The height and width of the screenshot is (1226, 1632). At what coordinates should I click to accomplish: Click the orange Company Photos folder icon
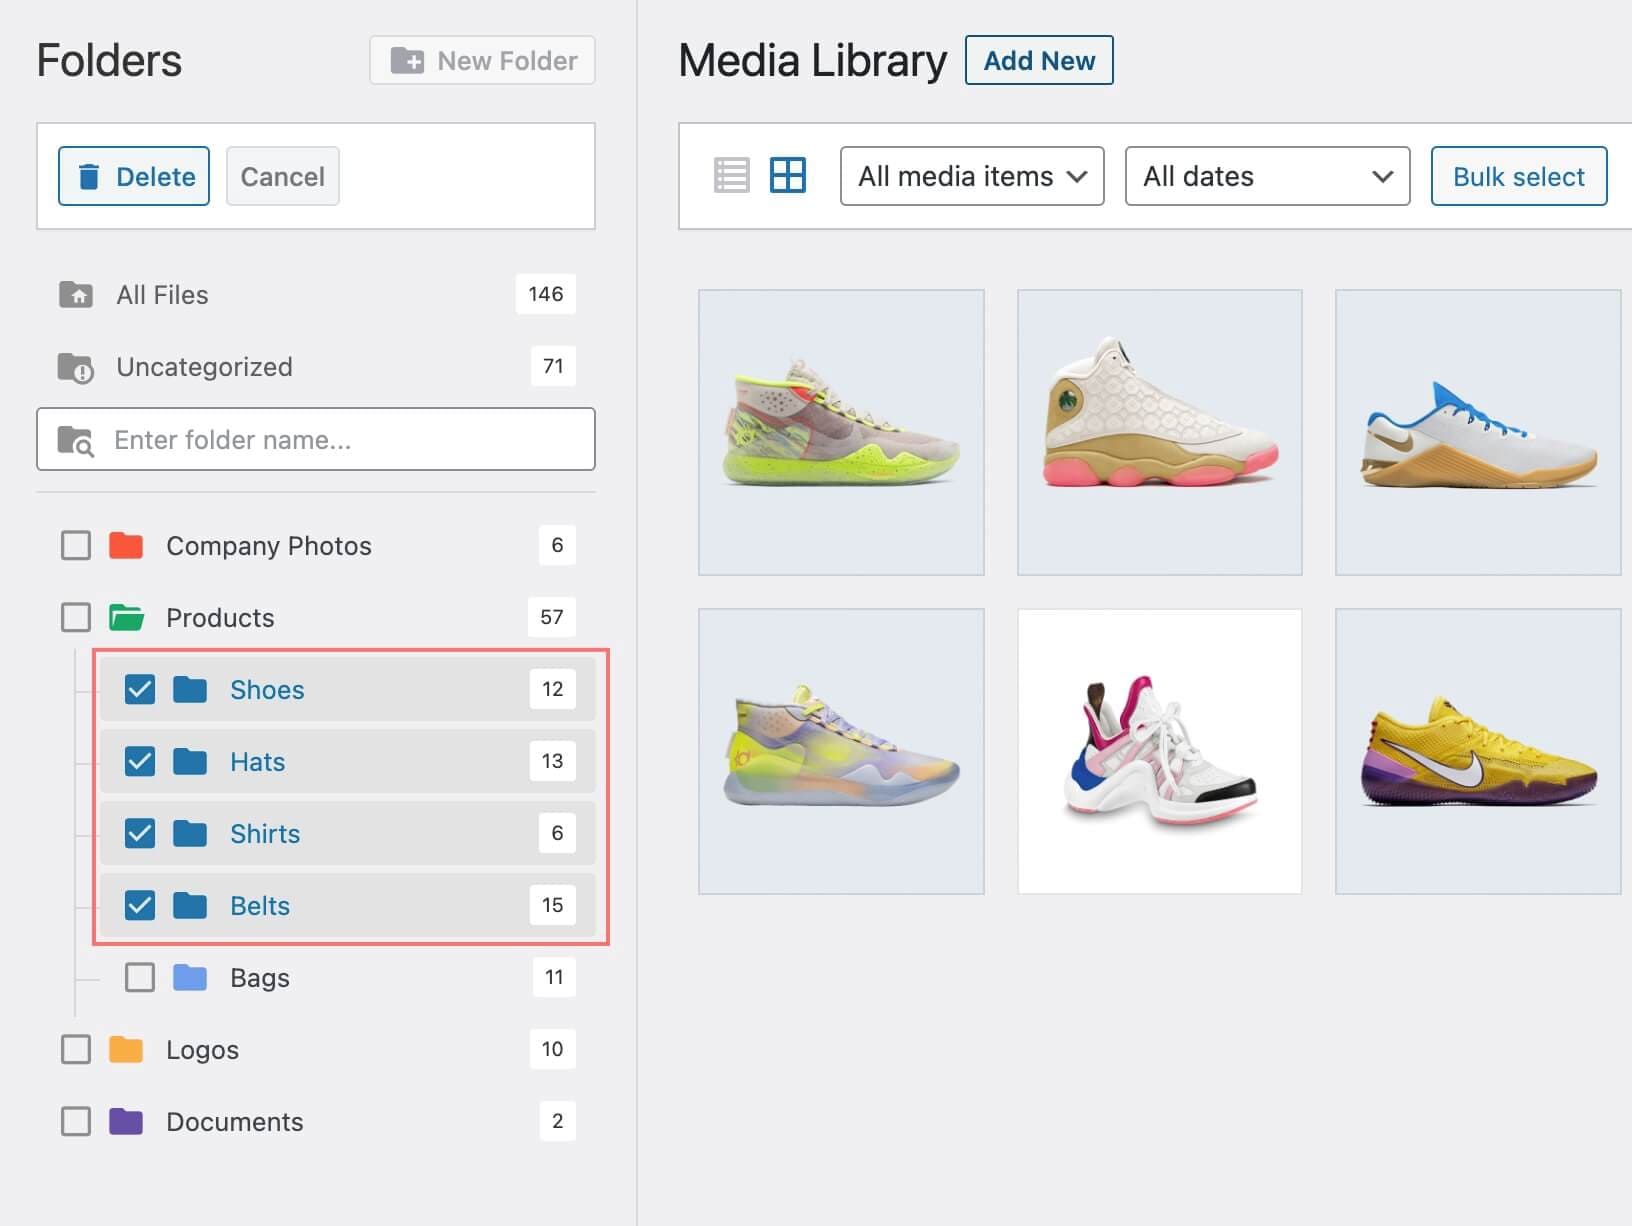point(126,545)
